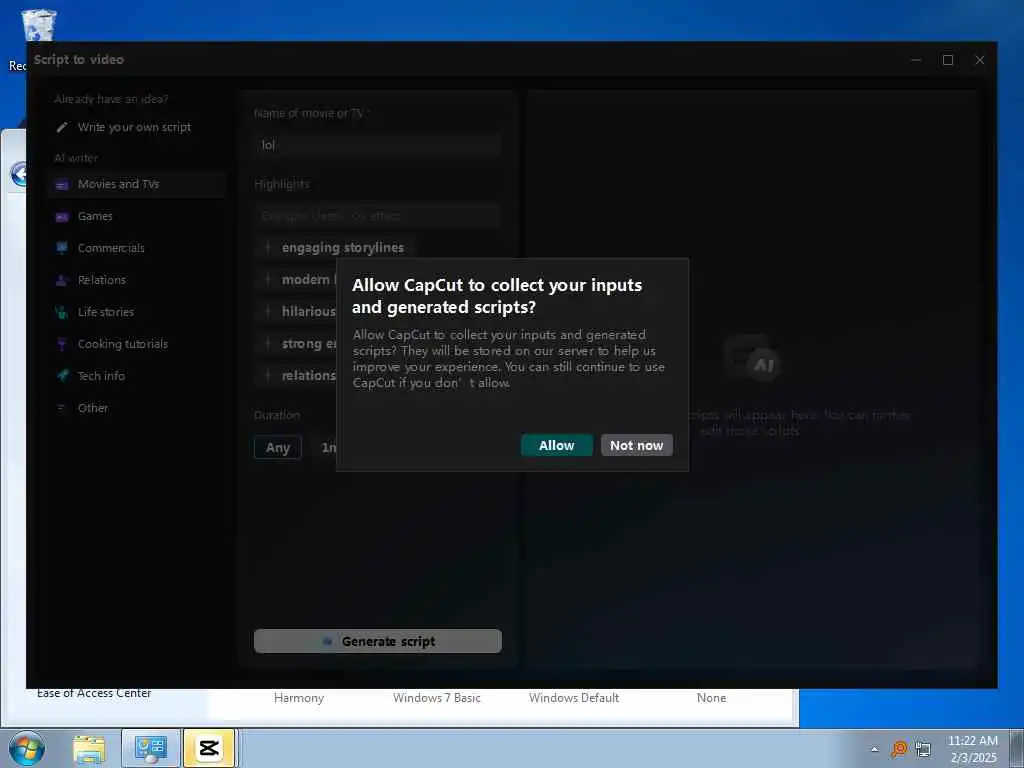1024x768 pixels.
Task: Open Ease of Access Center link
Action: 94,693
